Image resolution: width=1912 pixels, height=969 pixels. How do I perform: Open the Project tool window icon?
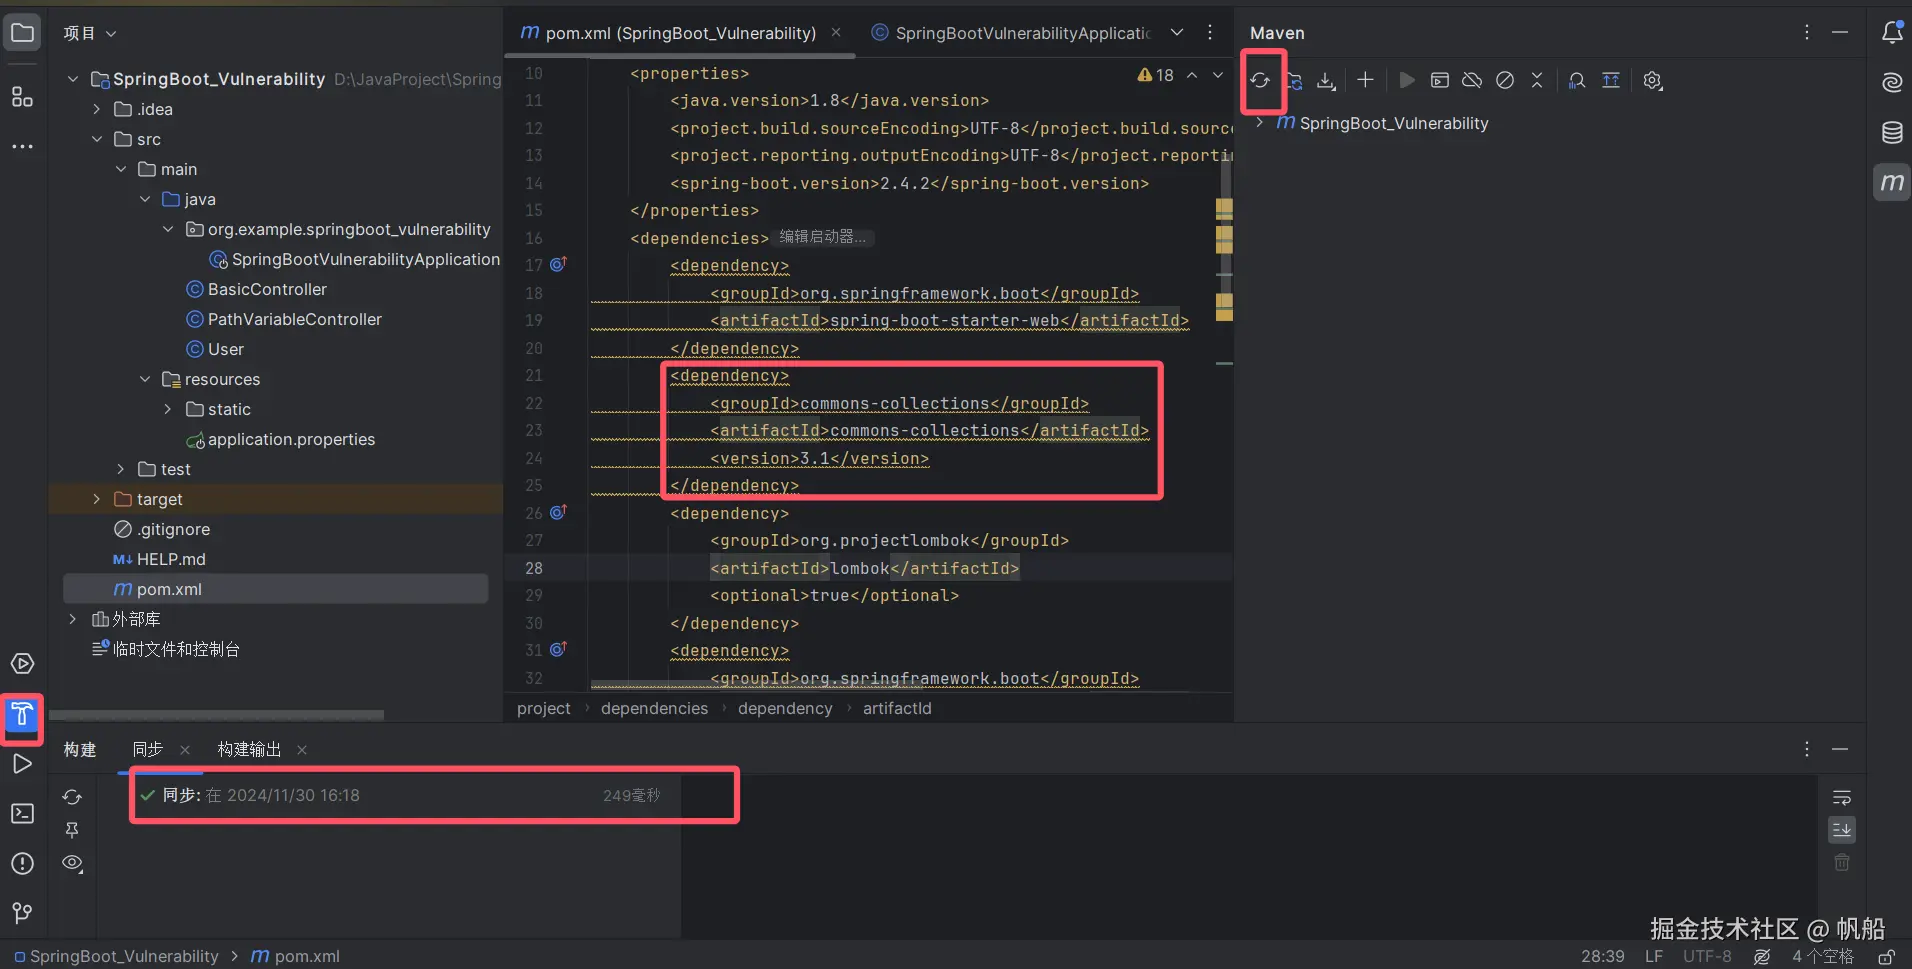[x=22, y=32]
